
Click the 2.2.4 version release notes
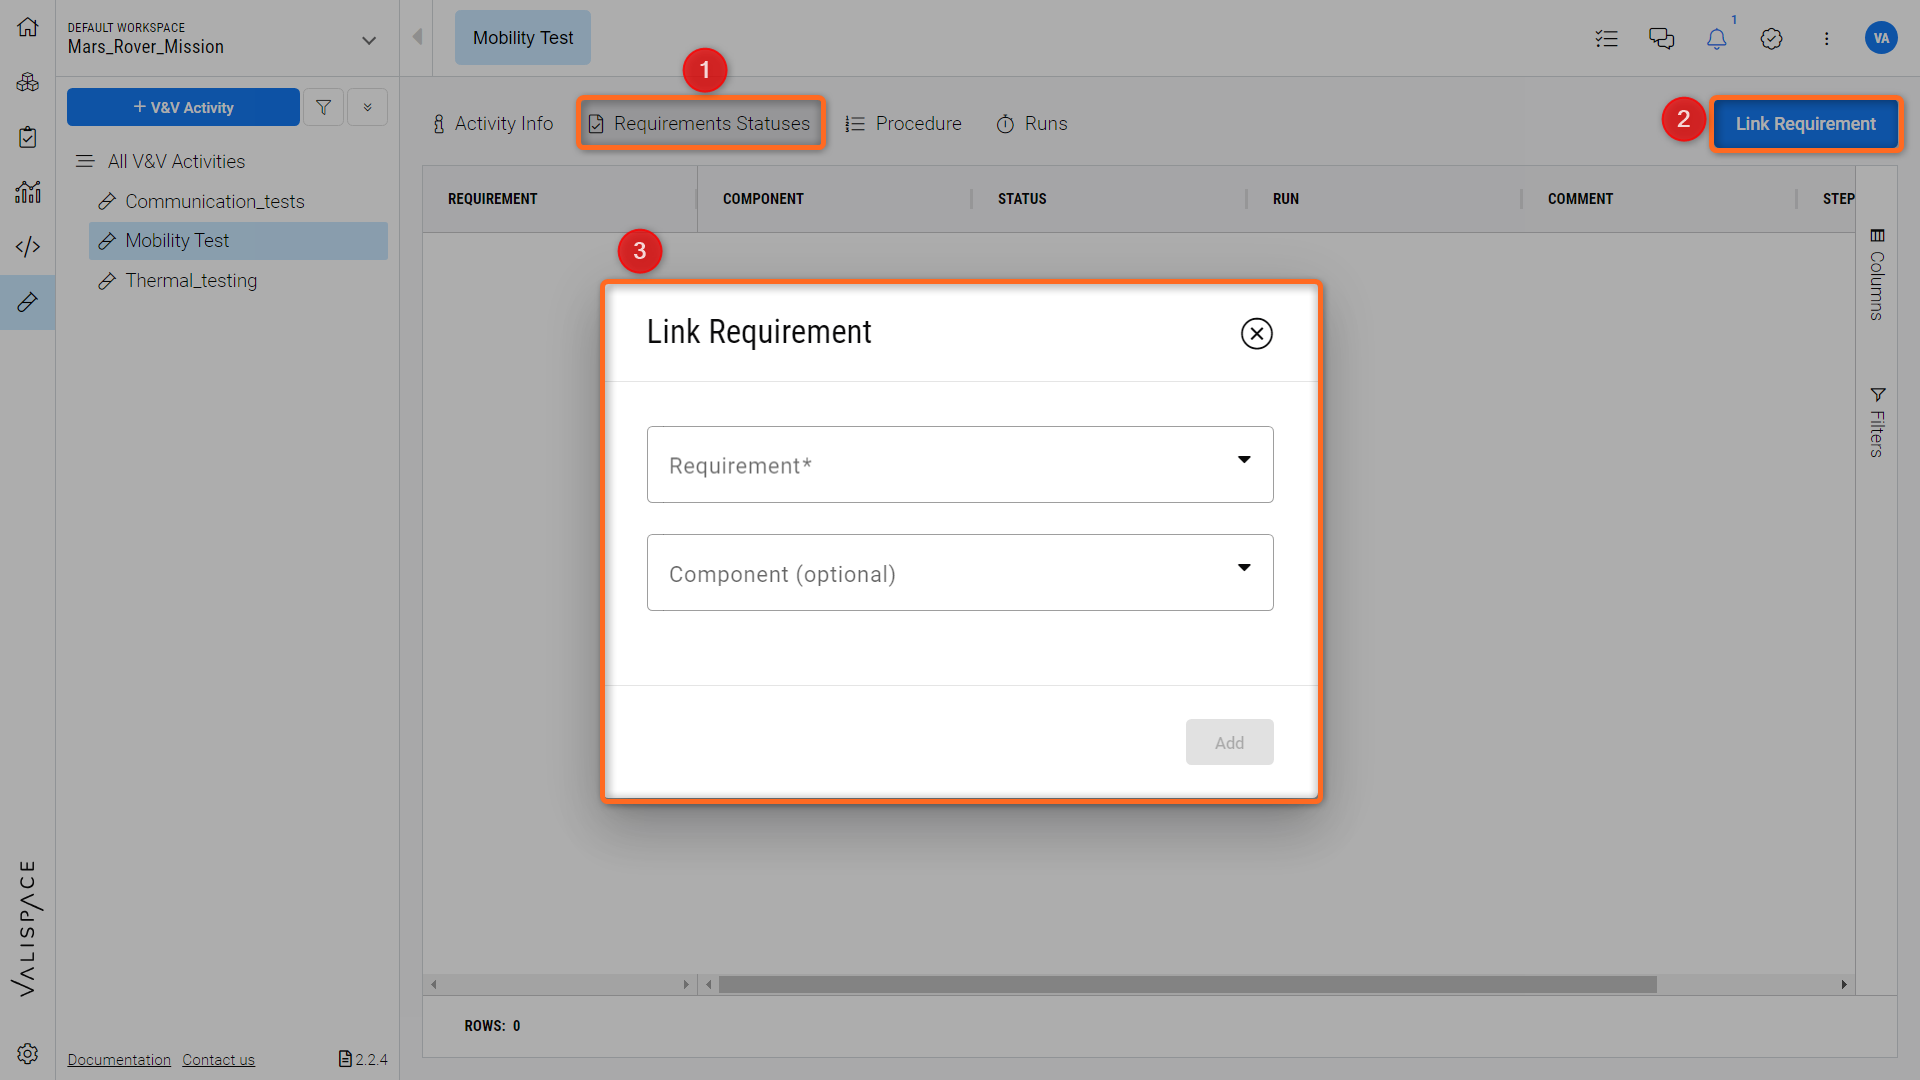click(363, 1059)
